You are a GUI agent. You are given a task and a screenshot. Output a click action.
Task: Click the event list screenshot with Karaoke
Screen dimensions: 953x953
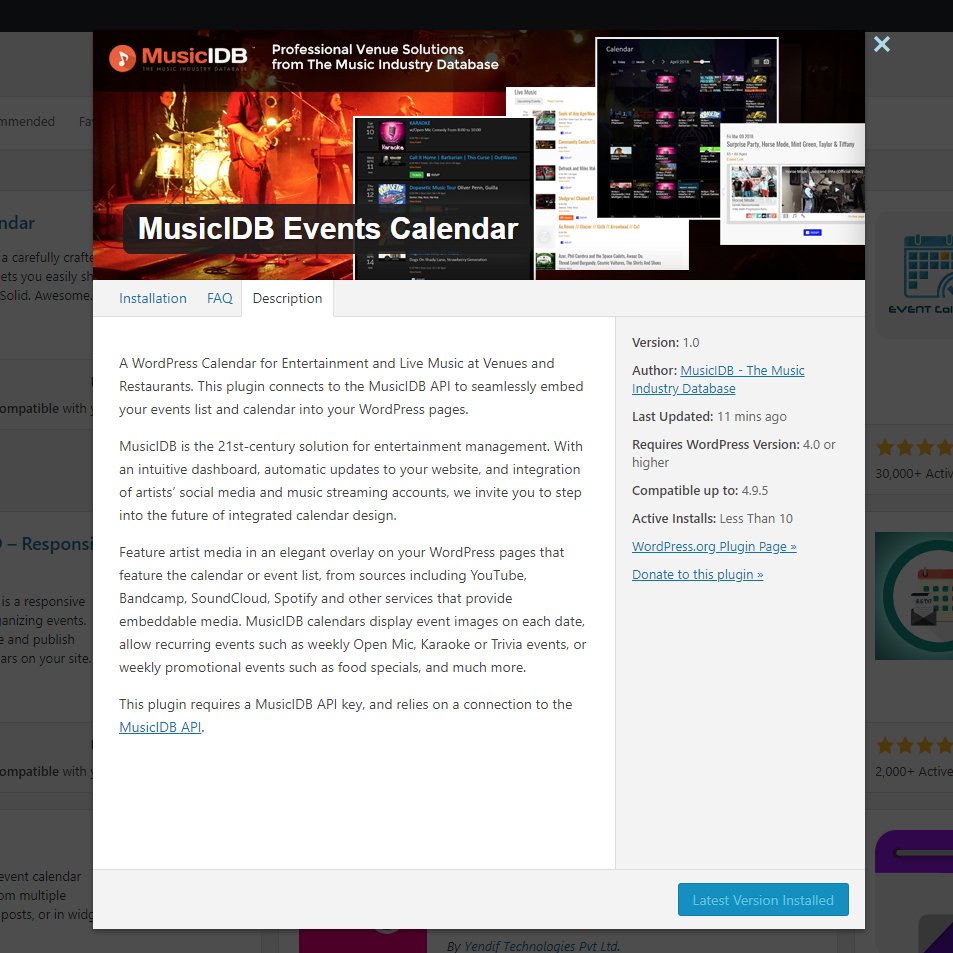coord(444,198)
